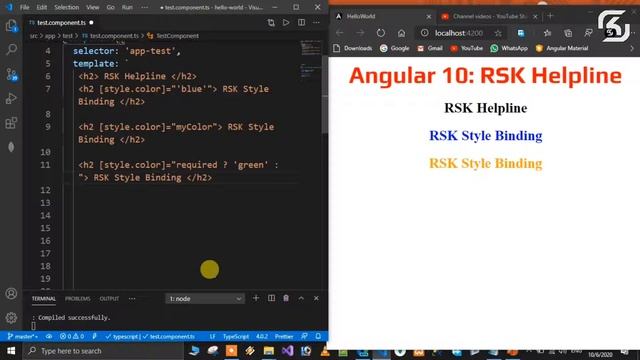Open the View menu
640x360 pixels.
pos(93,7)
